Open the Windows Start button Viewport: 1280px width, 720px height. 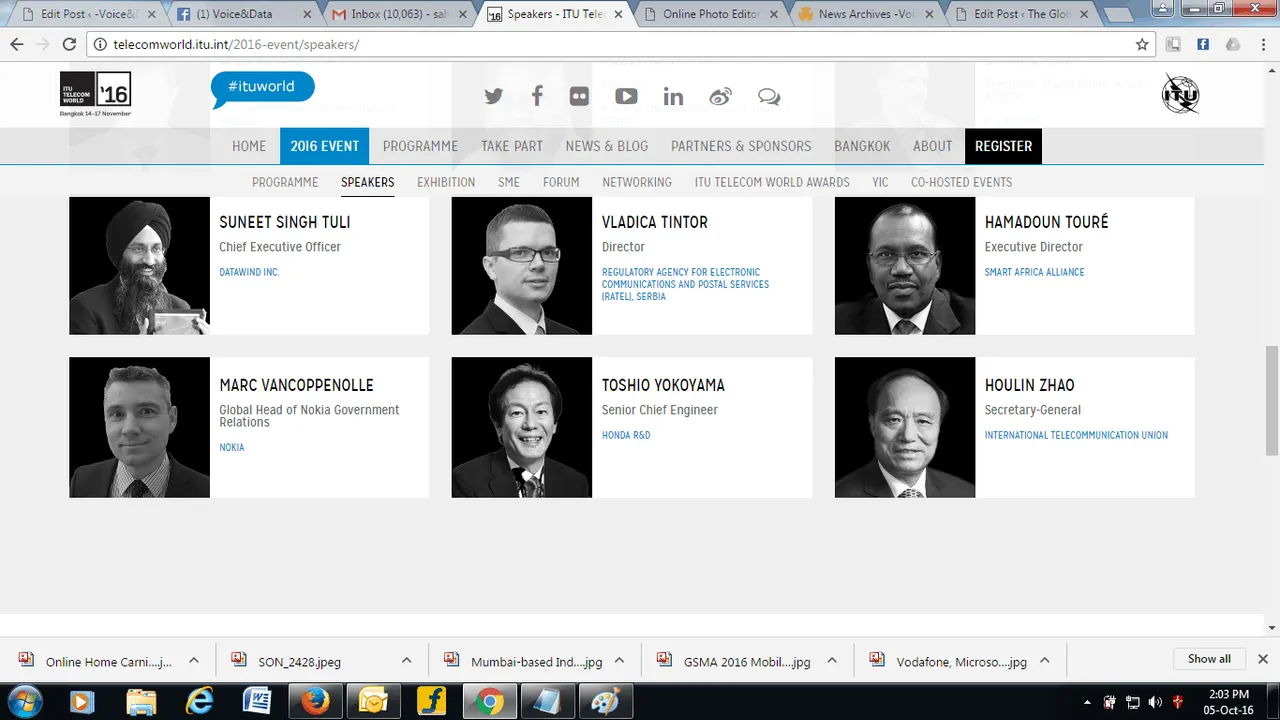24,701
